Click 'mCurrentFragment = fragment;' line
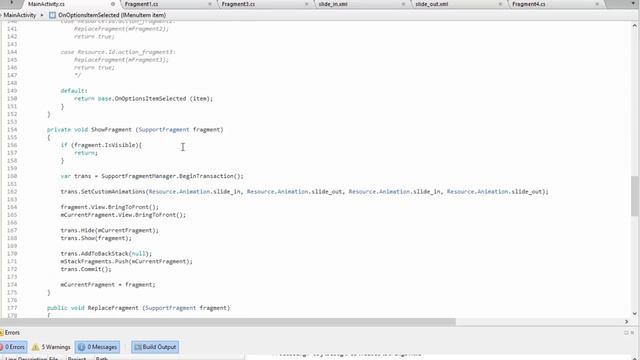Screen dimensions: 640x360 click(x=108, y=284)
